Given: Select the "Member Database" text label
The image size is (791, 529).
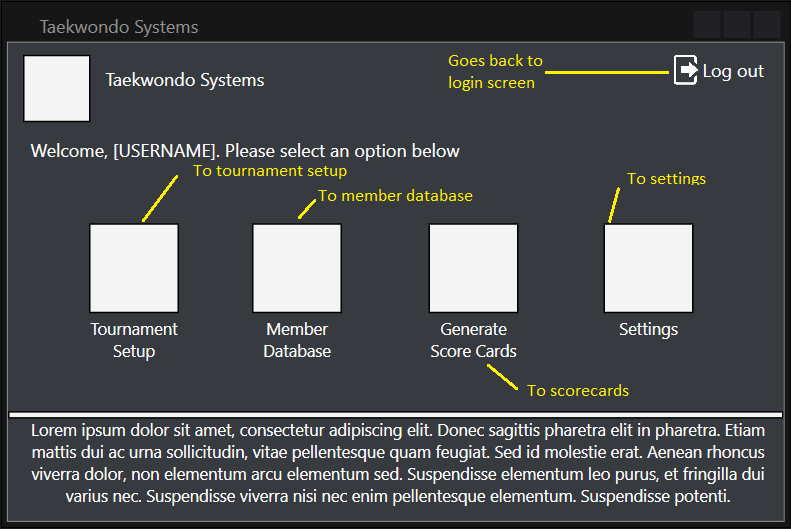Looking at the screenshot, I should coord(297,340).
